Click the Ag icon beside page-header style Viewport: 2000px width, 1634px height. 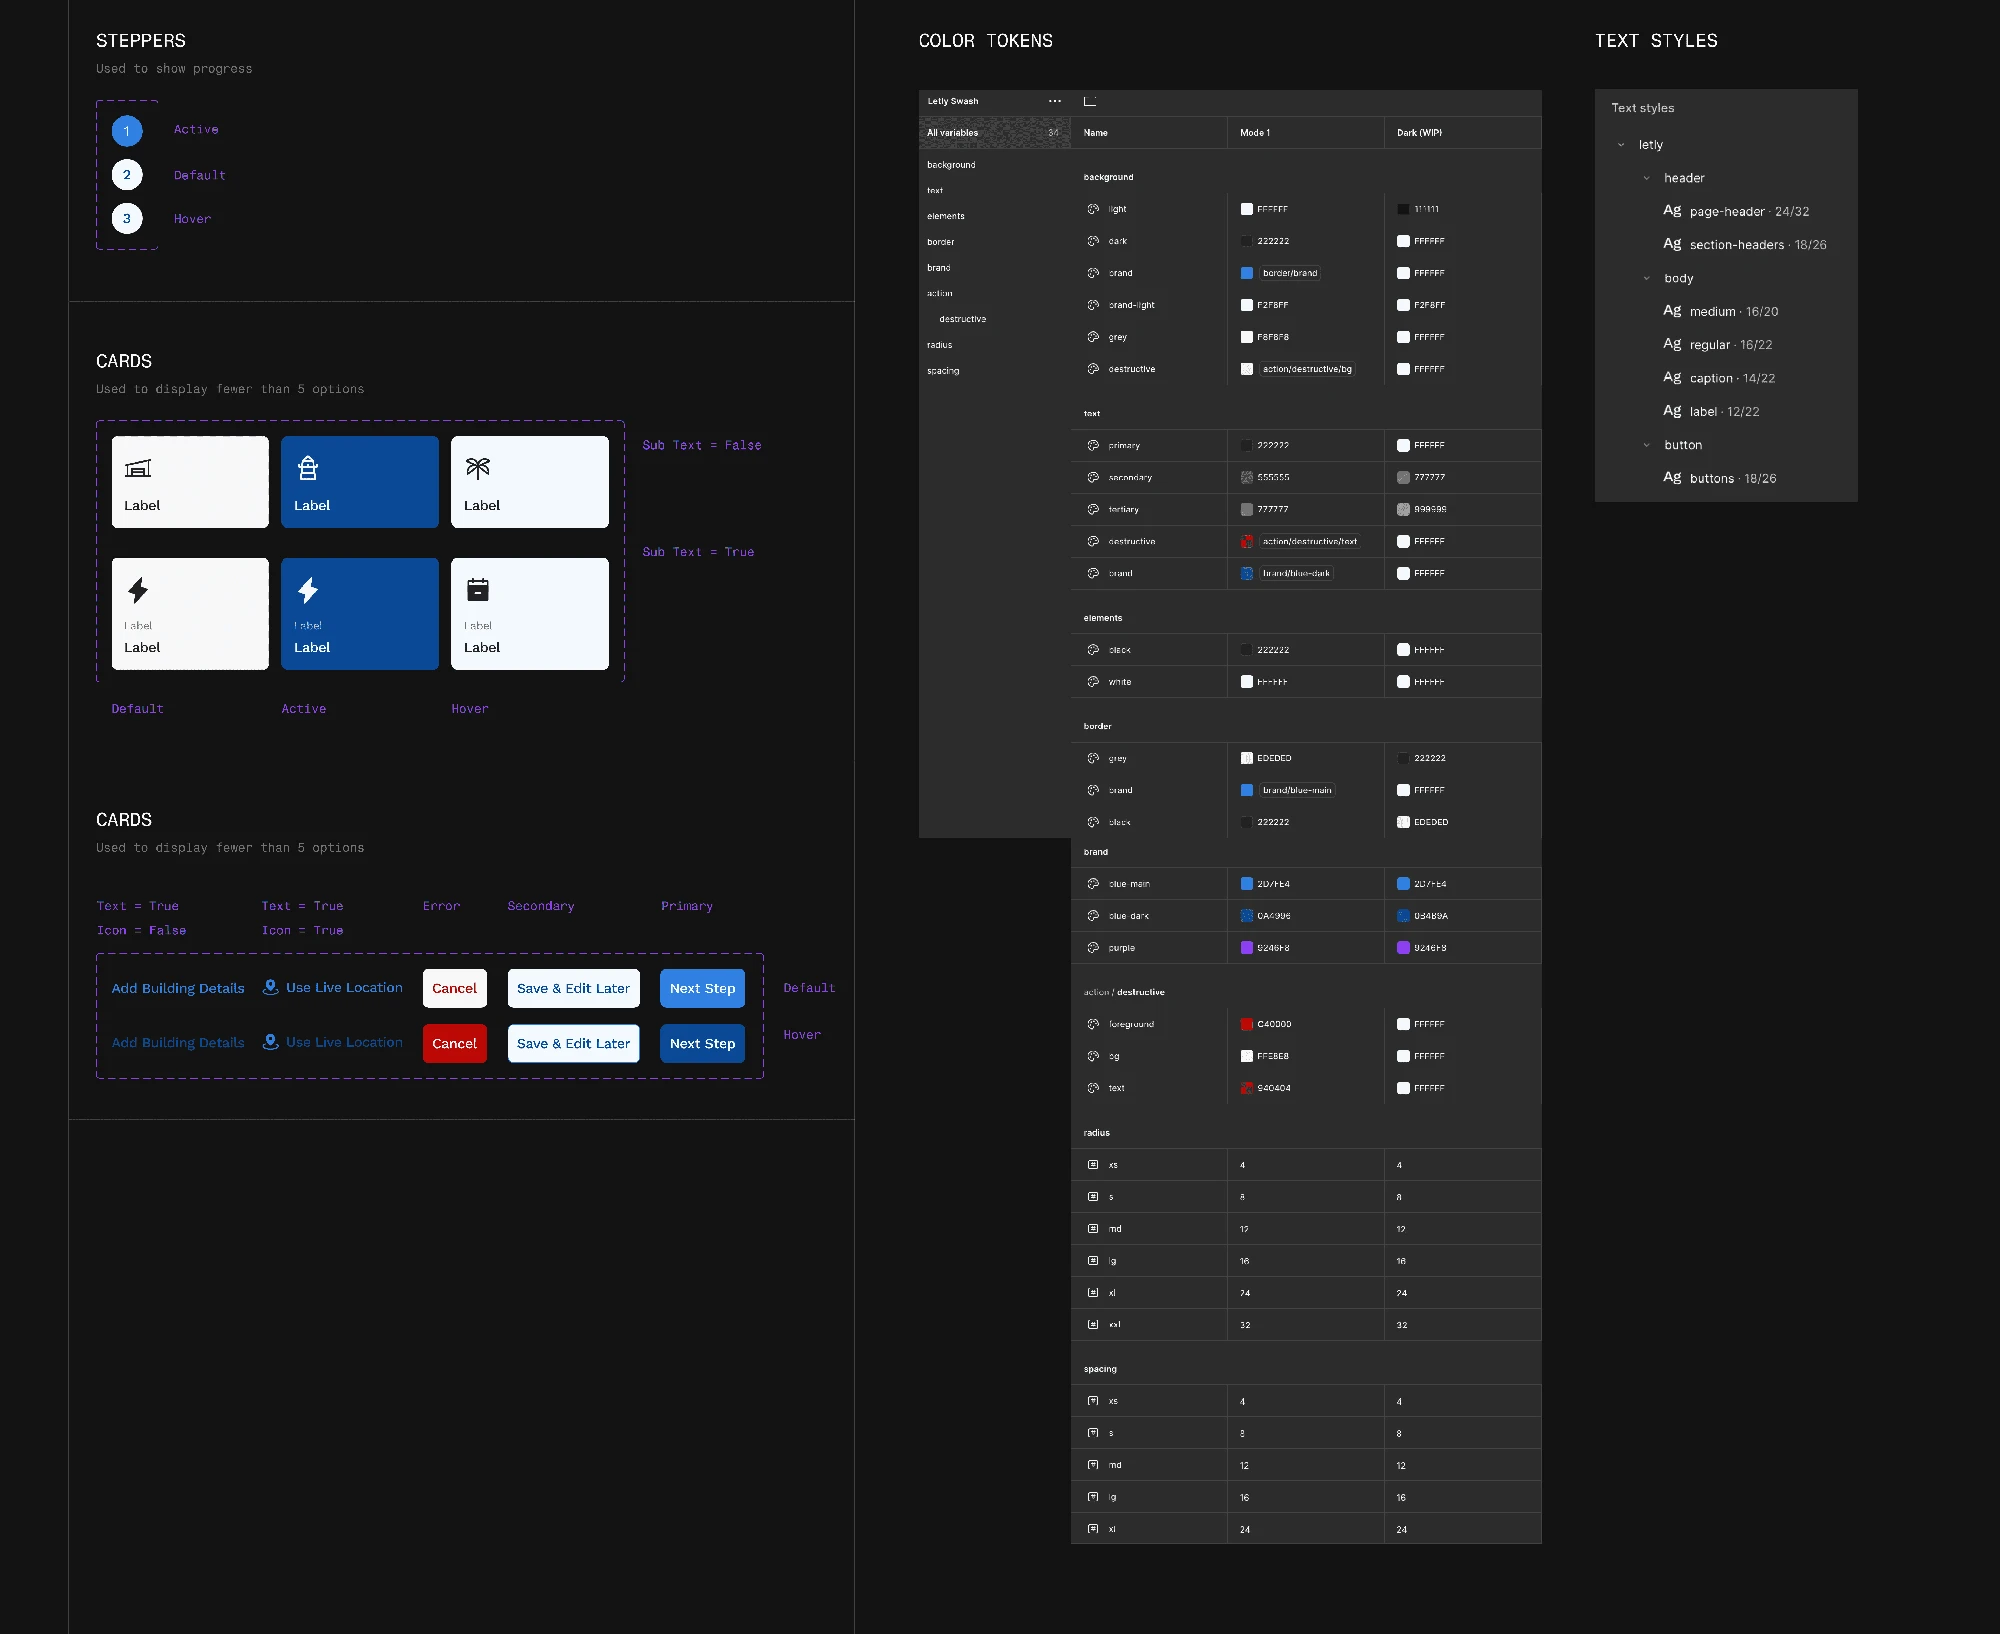tap(1672, 210)
